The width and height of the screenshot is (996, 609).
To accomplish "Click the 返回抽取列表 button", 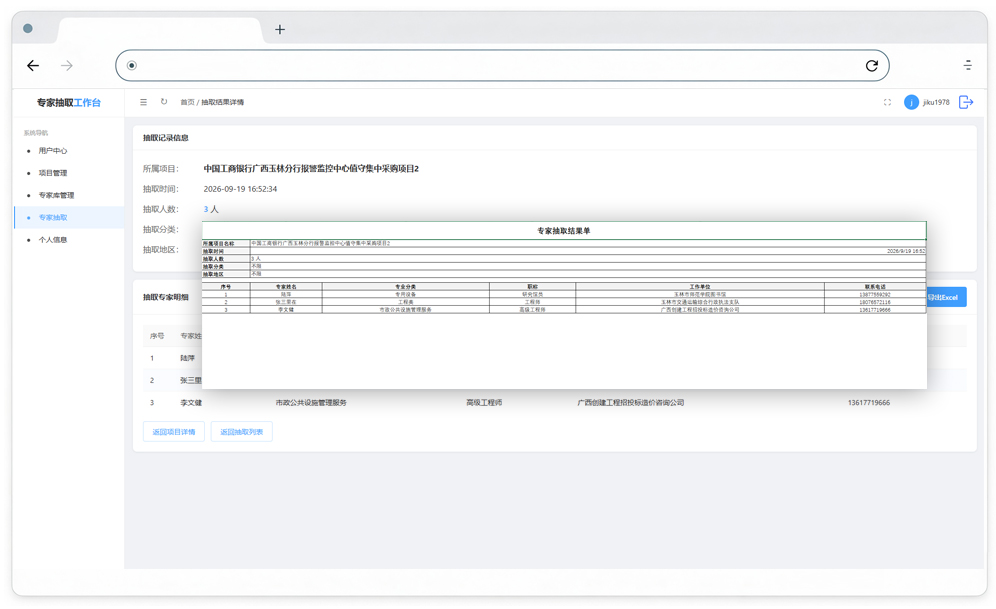I will coord(241,432).
